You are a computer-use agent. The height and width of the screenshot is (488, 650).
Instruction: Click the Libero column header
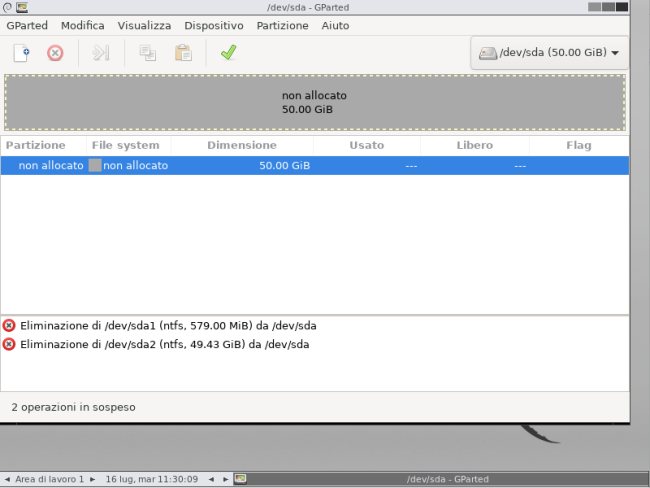tap(475, 145)
